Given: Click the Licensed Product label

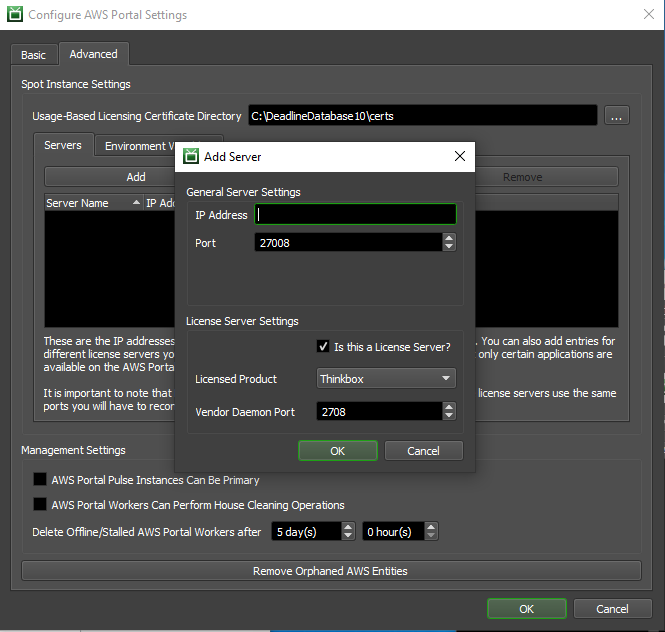Looking at the screenshot, I should (x=236, y=379).
